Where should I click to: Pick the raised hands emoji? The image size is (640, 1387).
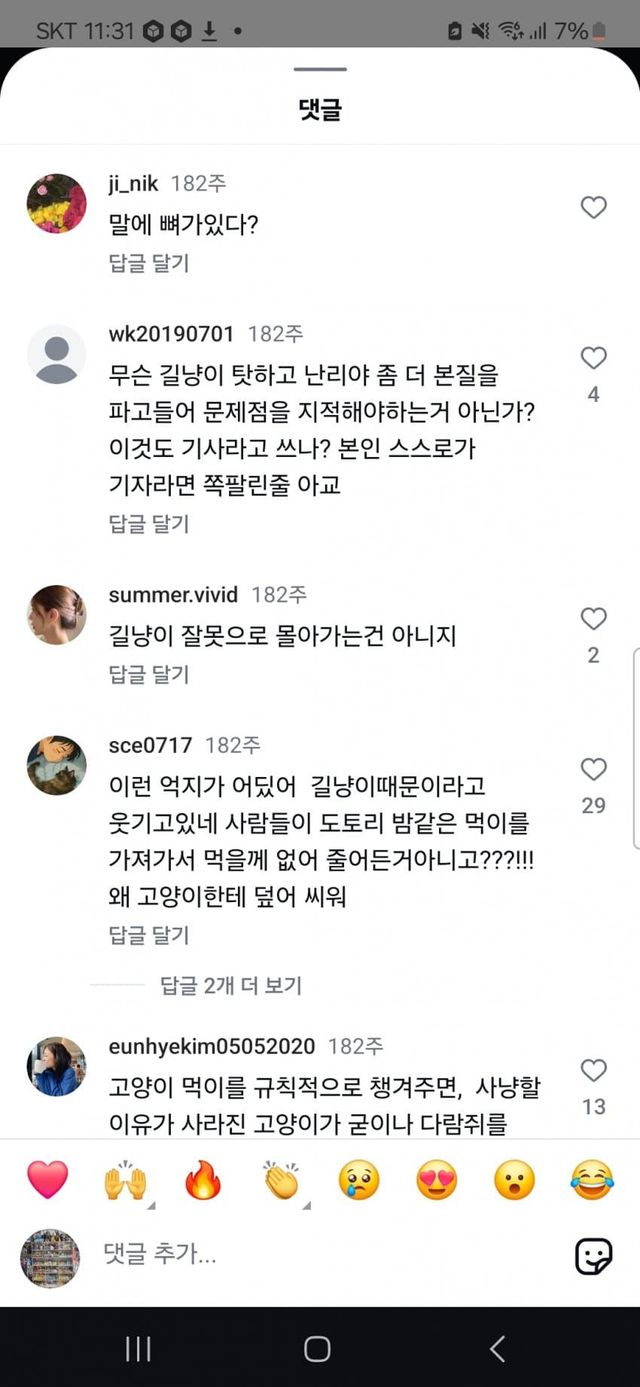coord(125,1180)
